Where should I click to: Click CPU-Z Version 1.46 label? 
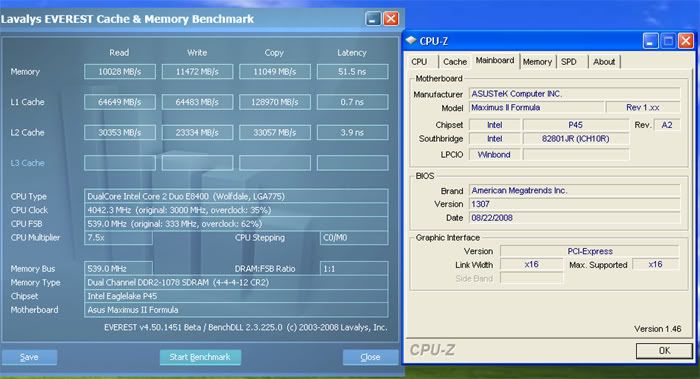click(x=658, y=329)
